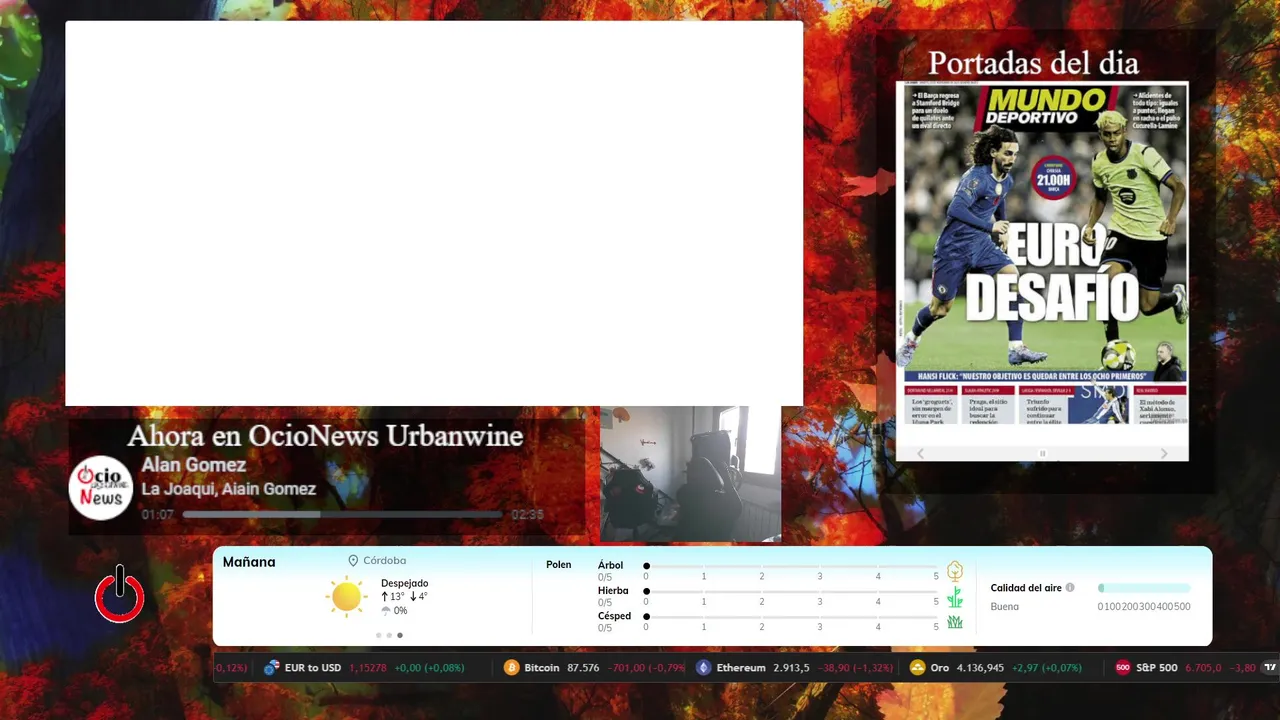
Task: Click the S&P 500 red badge icon
Action: [1123, 667]
